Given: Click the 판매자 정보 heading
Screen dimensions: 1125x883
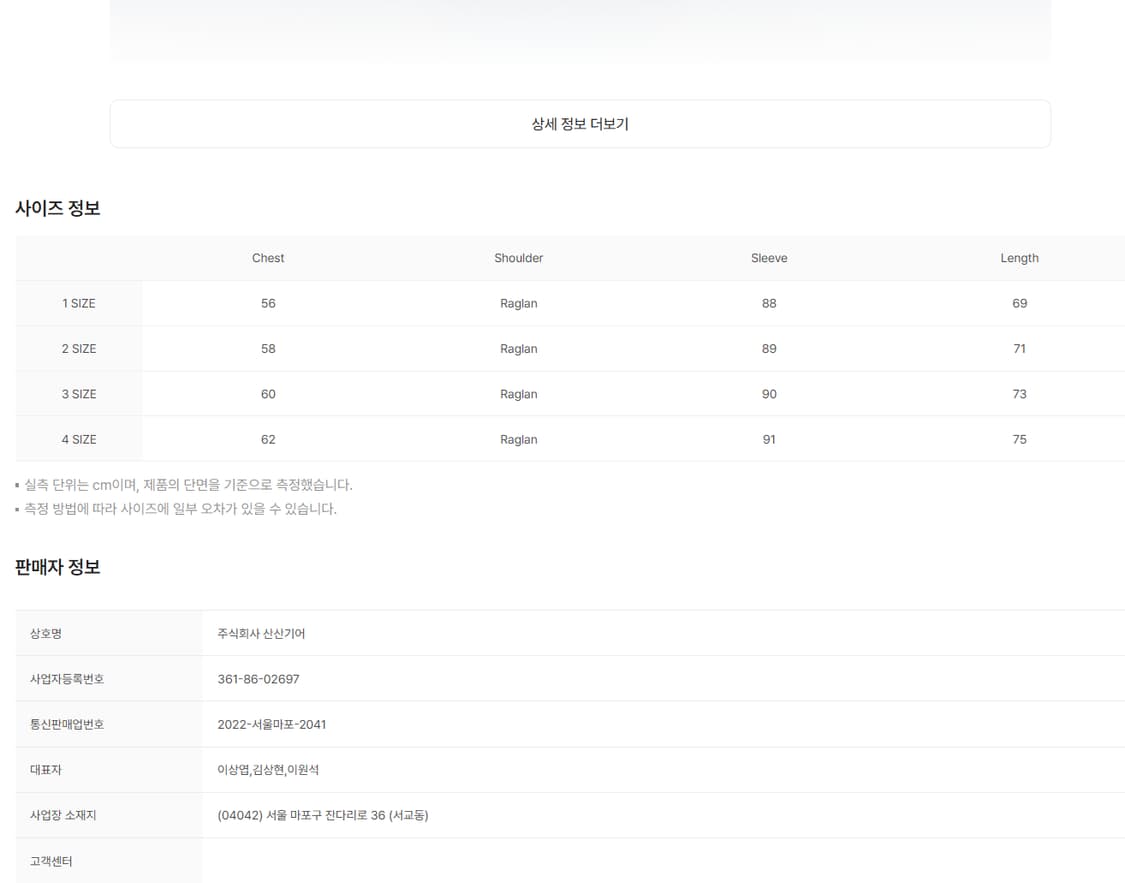Looking at the screenshot, I should click(x=58, y=567).
